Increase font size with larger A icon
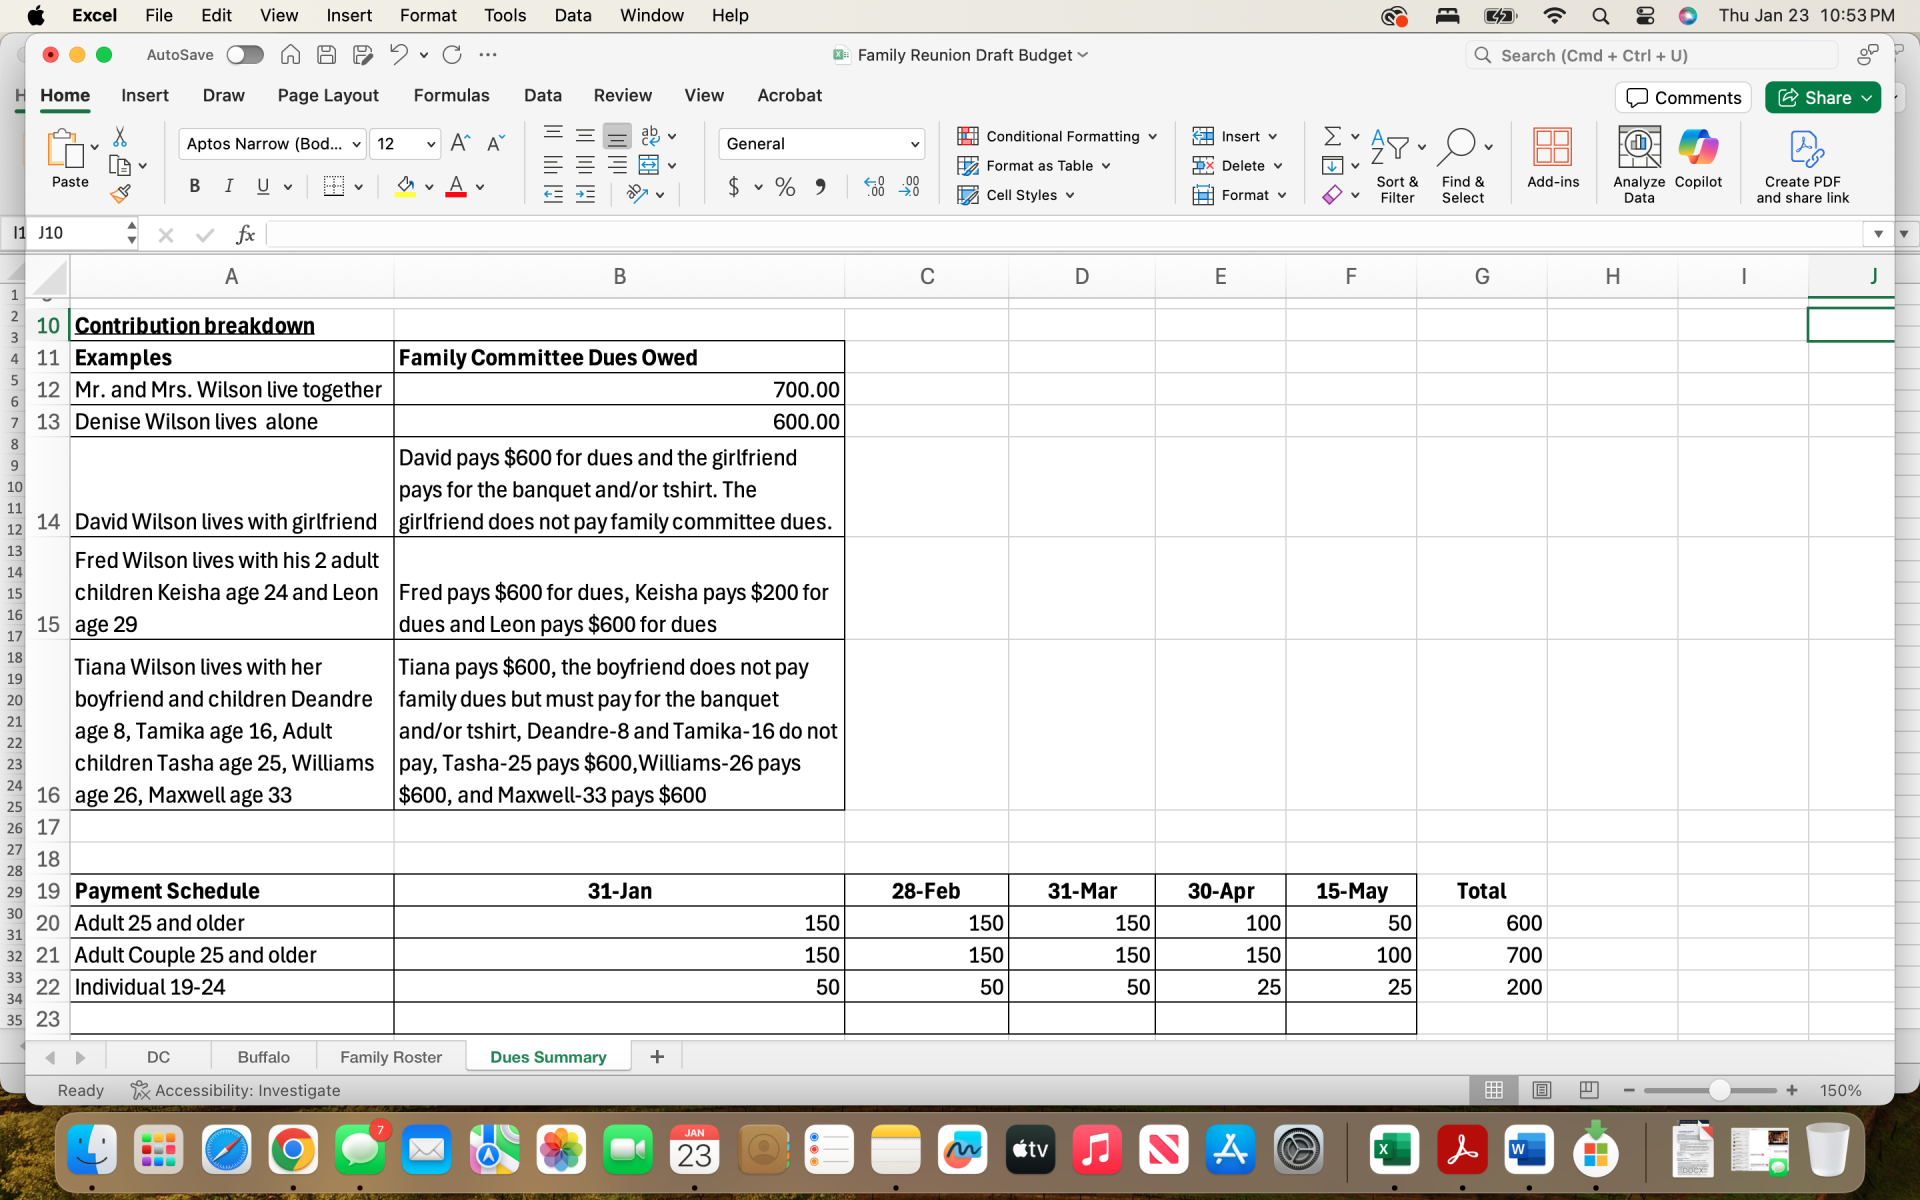Screen dimensions: 1920x1200 (460, 143)
